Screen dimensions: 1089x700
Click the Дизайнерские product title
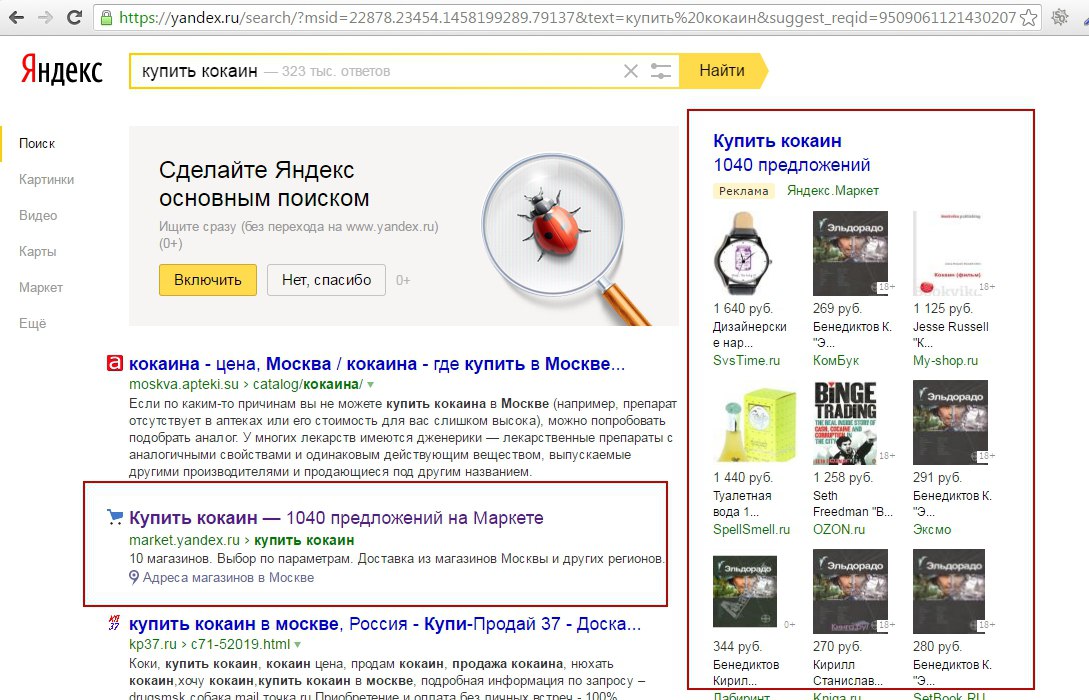pos(749,335)
